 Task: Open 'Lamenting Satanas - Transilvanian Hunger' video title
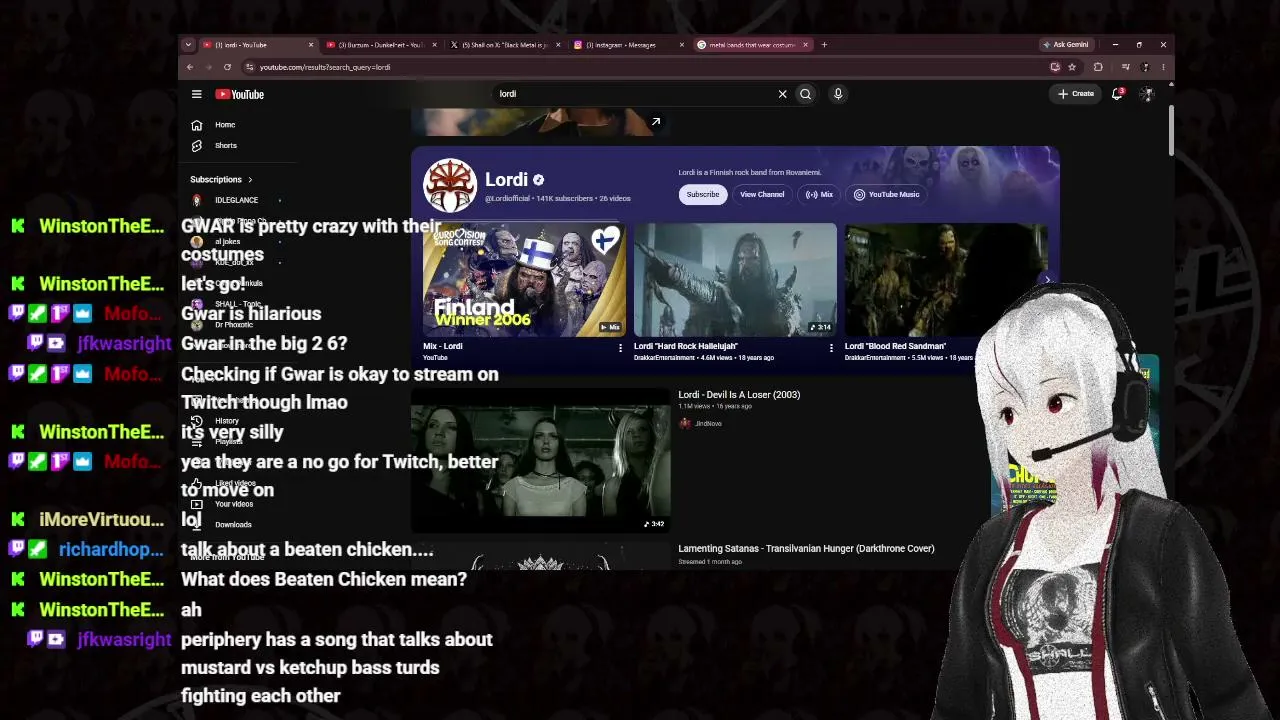click(806, 549)
